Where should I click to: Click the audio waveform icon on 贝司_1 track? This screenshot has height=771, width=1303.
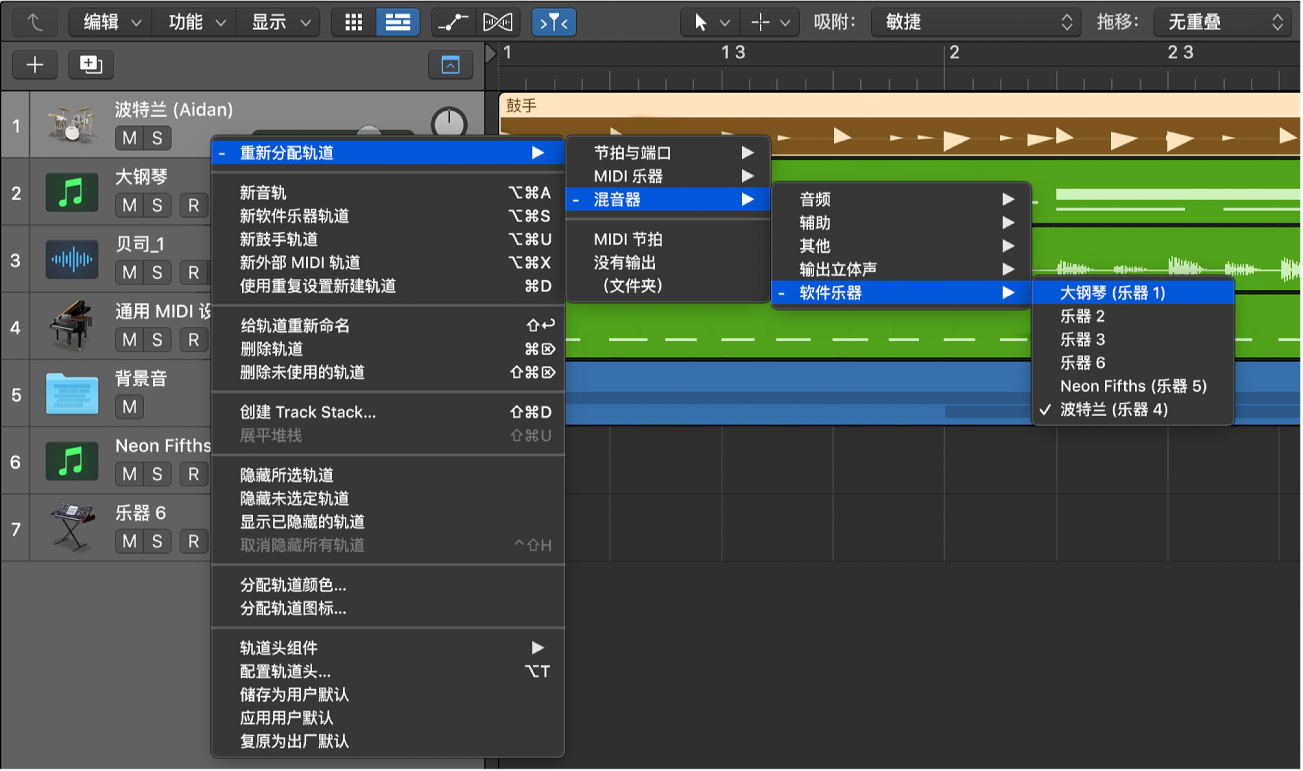71,260
